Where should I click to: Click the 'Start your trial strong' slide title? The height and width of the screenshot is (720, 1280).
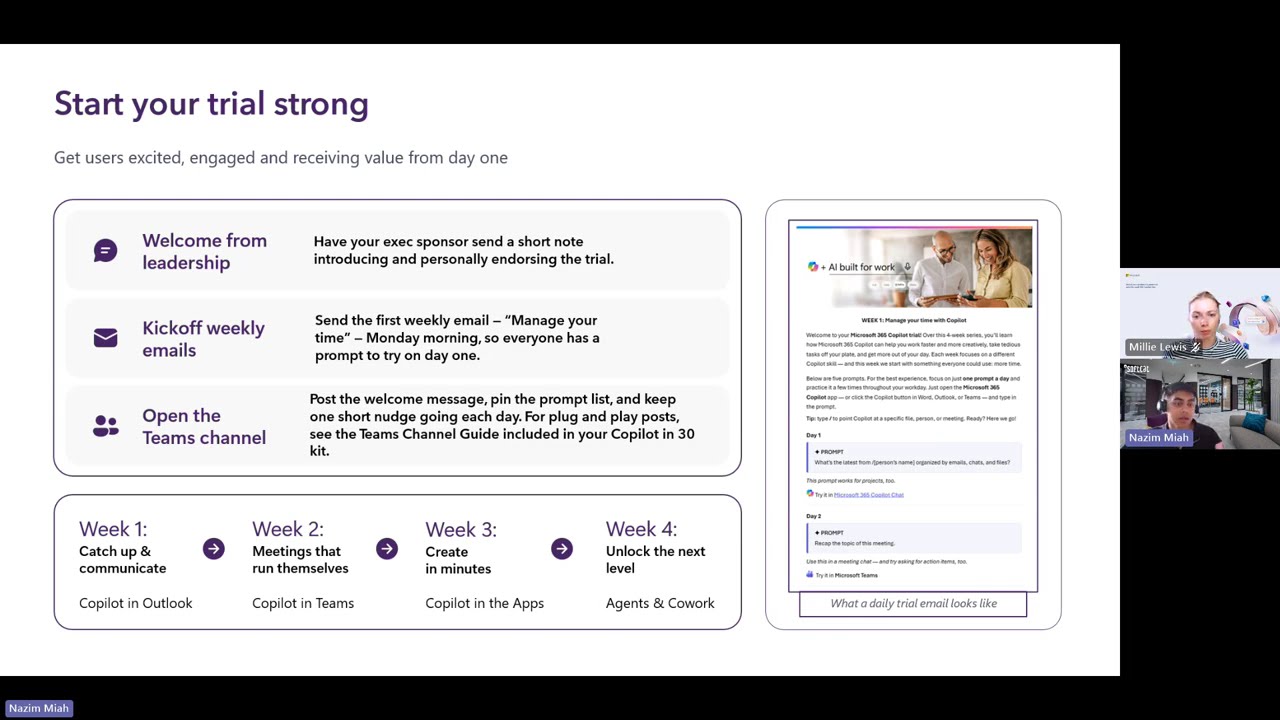click(x=211, y=104)
